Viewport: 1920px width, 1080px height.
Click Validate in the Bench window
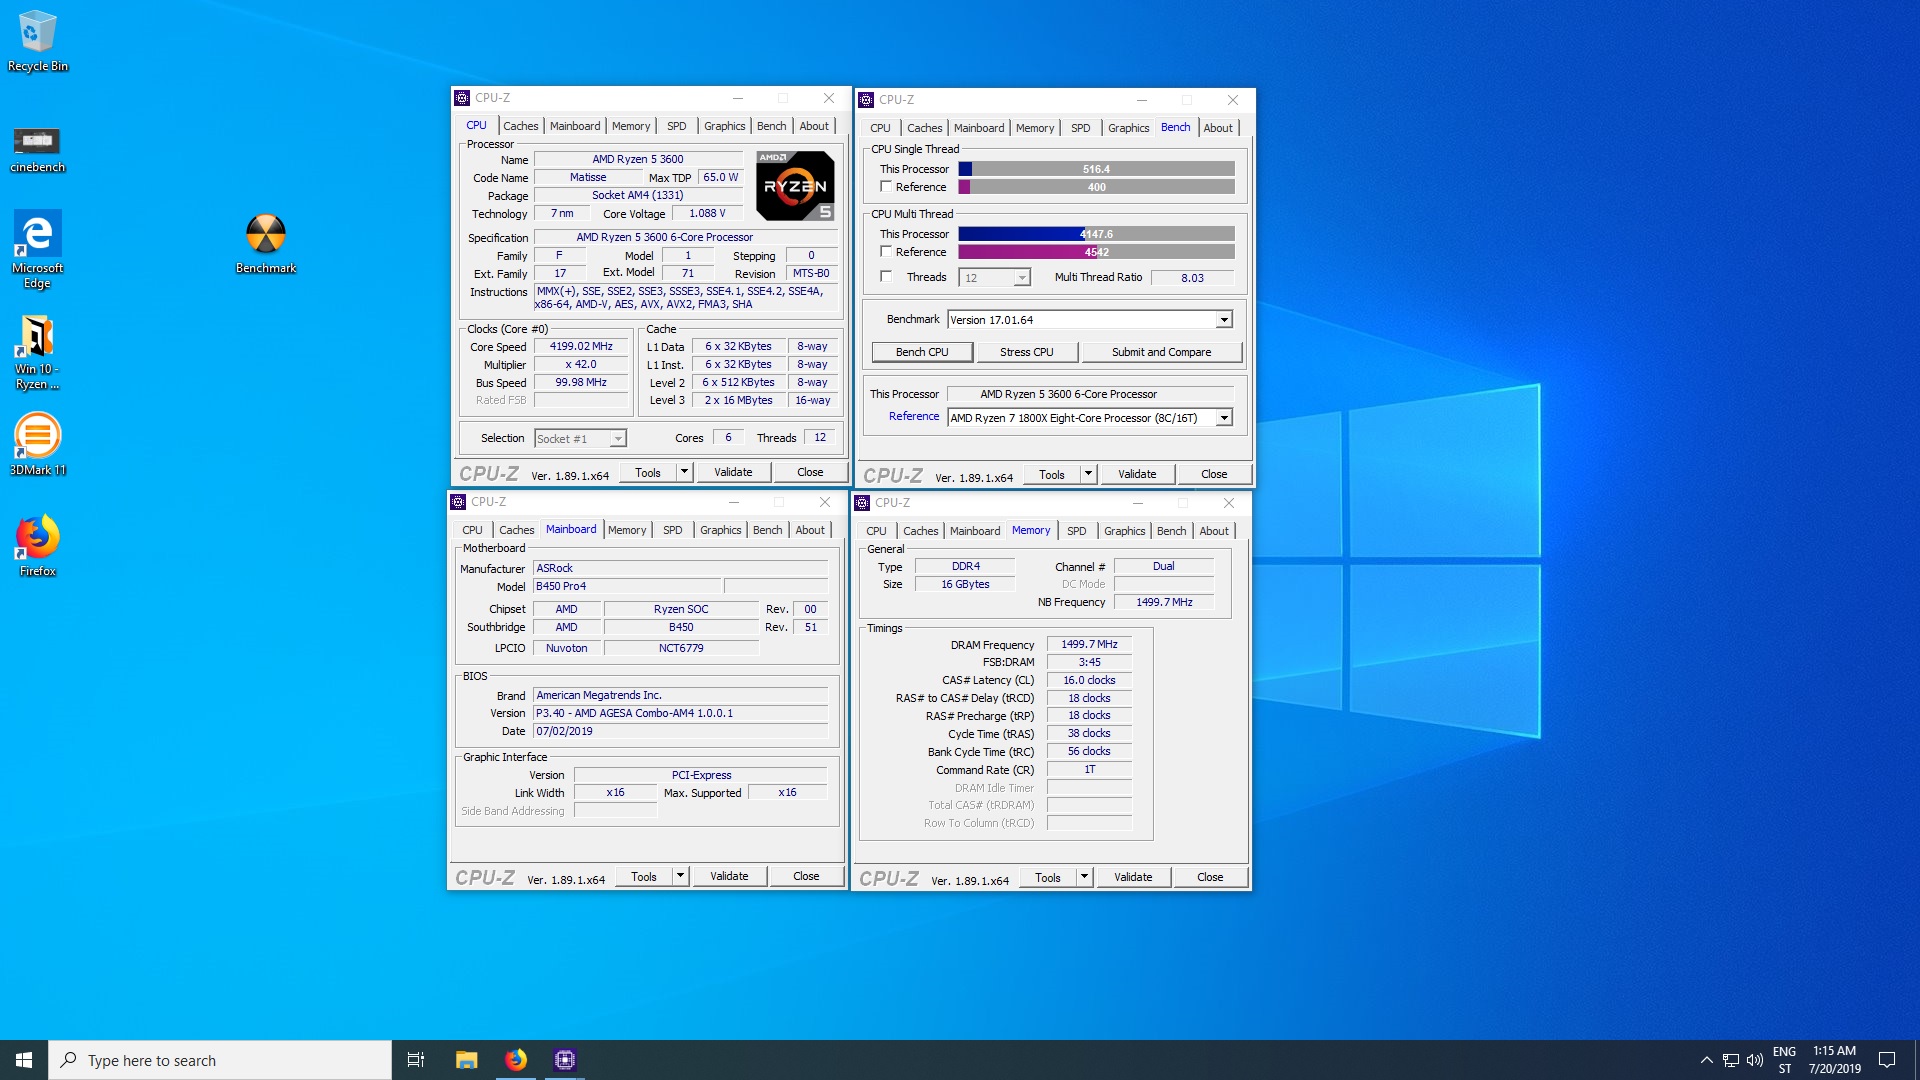(1137, 474)
